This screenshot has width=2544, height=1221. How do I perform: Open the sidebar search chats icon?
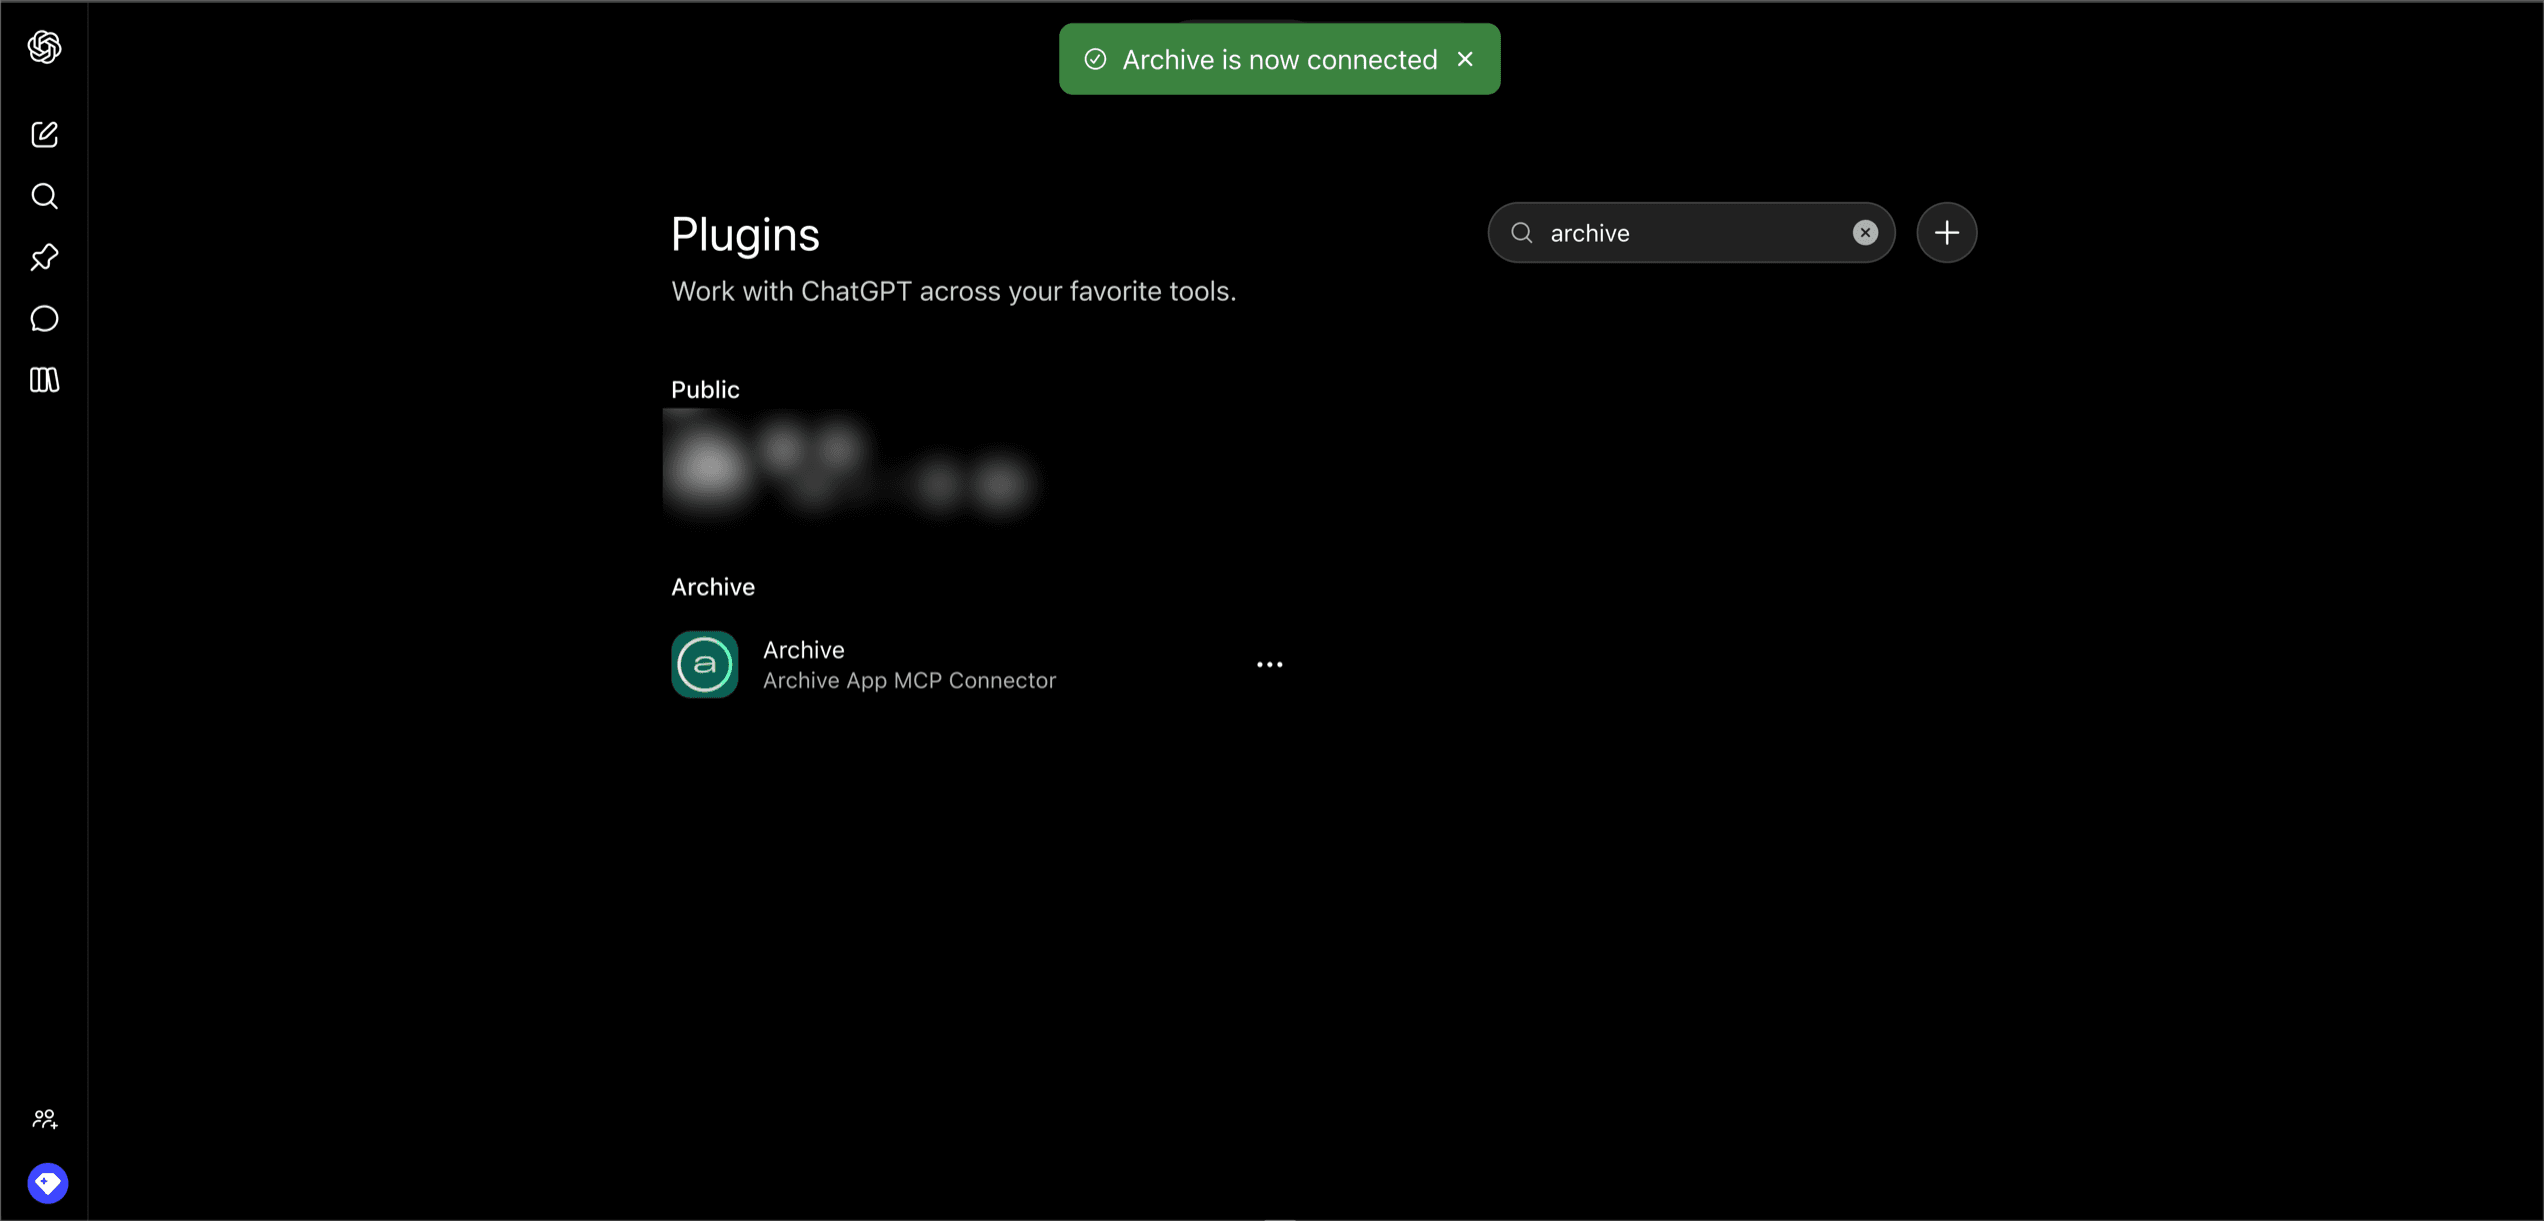(44, 196)
